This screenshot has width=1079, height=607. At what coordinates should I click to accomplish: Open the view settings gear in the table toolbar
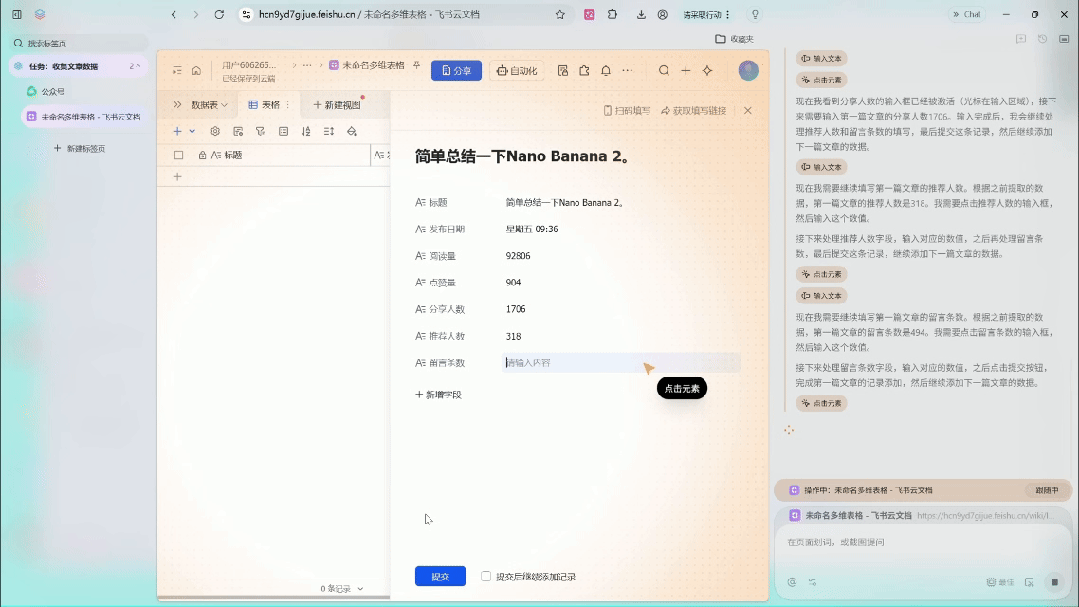pyautogui.click(x=215, y=131)
